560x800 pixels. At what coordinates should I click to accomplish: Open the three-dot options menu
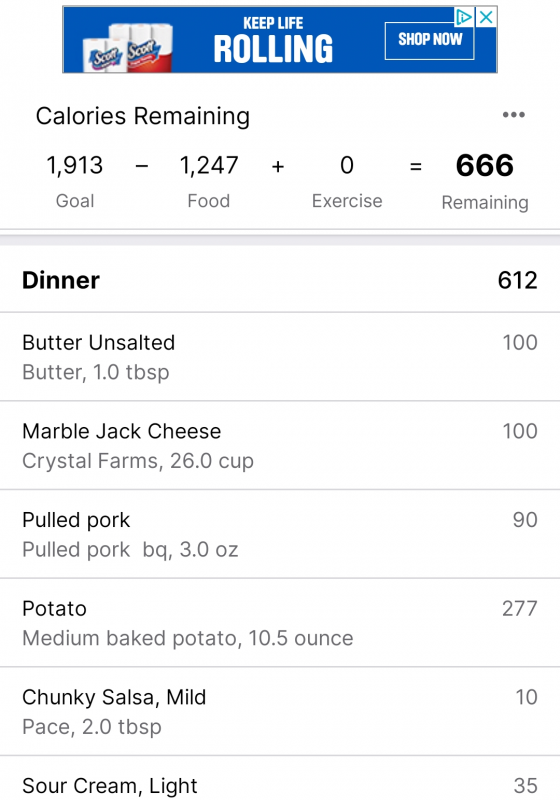click(x=513, y=115)
